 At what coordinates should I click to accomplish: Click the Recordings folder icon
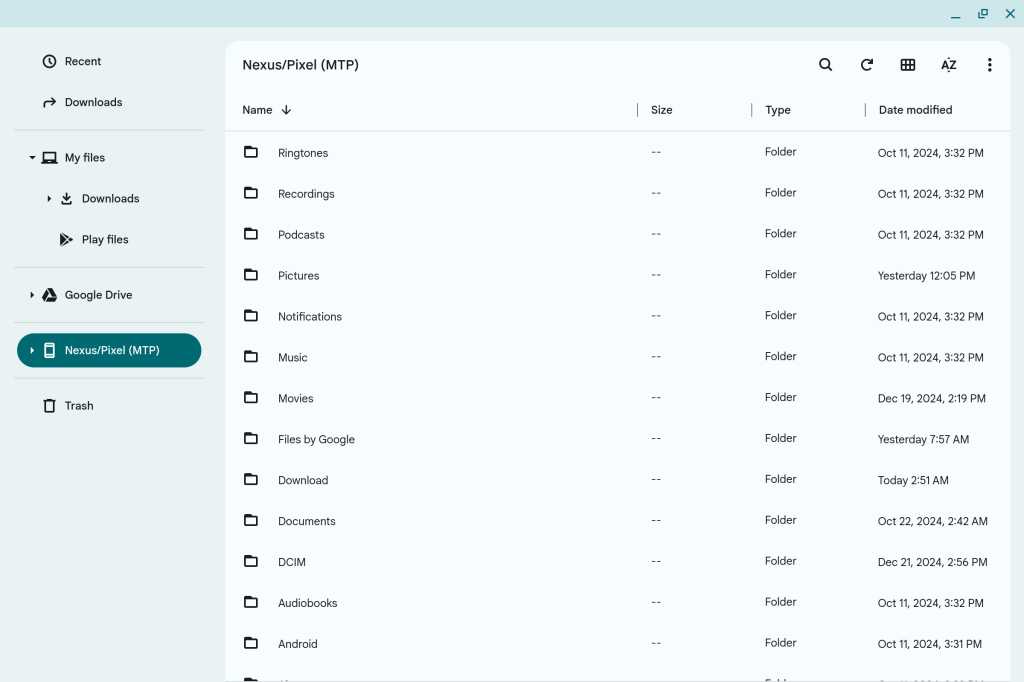[x=251, y=193]
